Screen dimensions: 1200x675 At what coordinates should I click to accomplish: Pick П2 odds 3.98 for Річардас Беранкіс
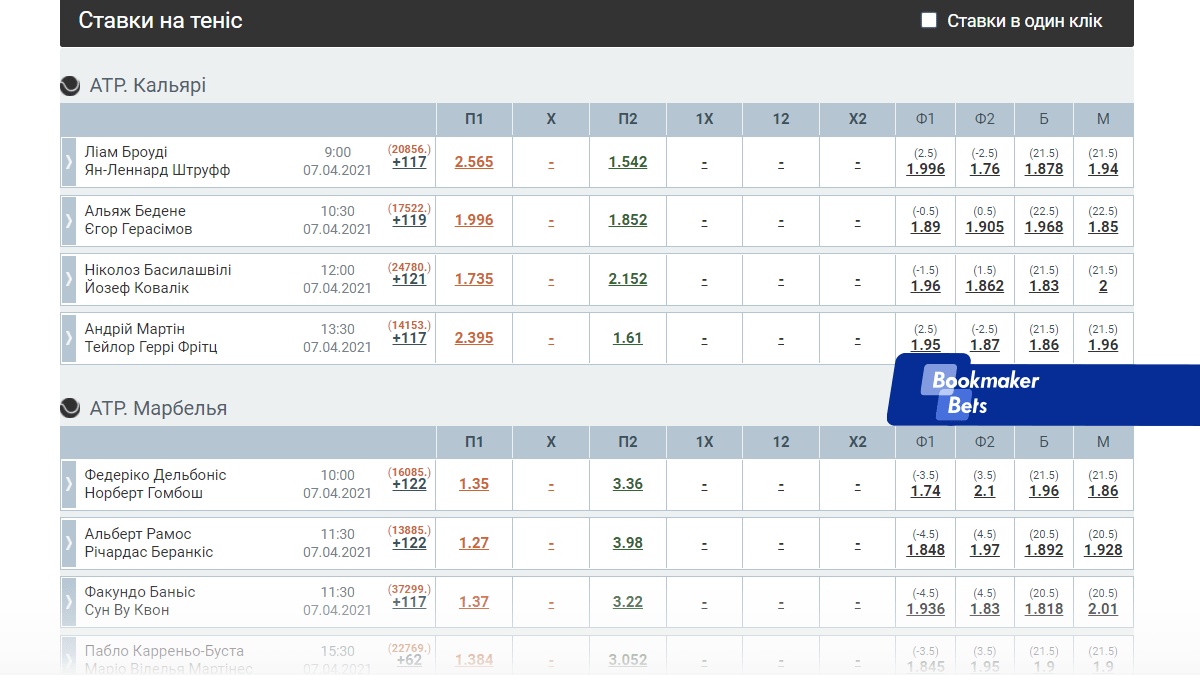628,543
